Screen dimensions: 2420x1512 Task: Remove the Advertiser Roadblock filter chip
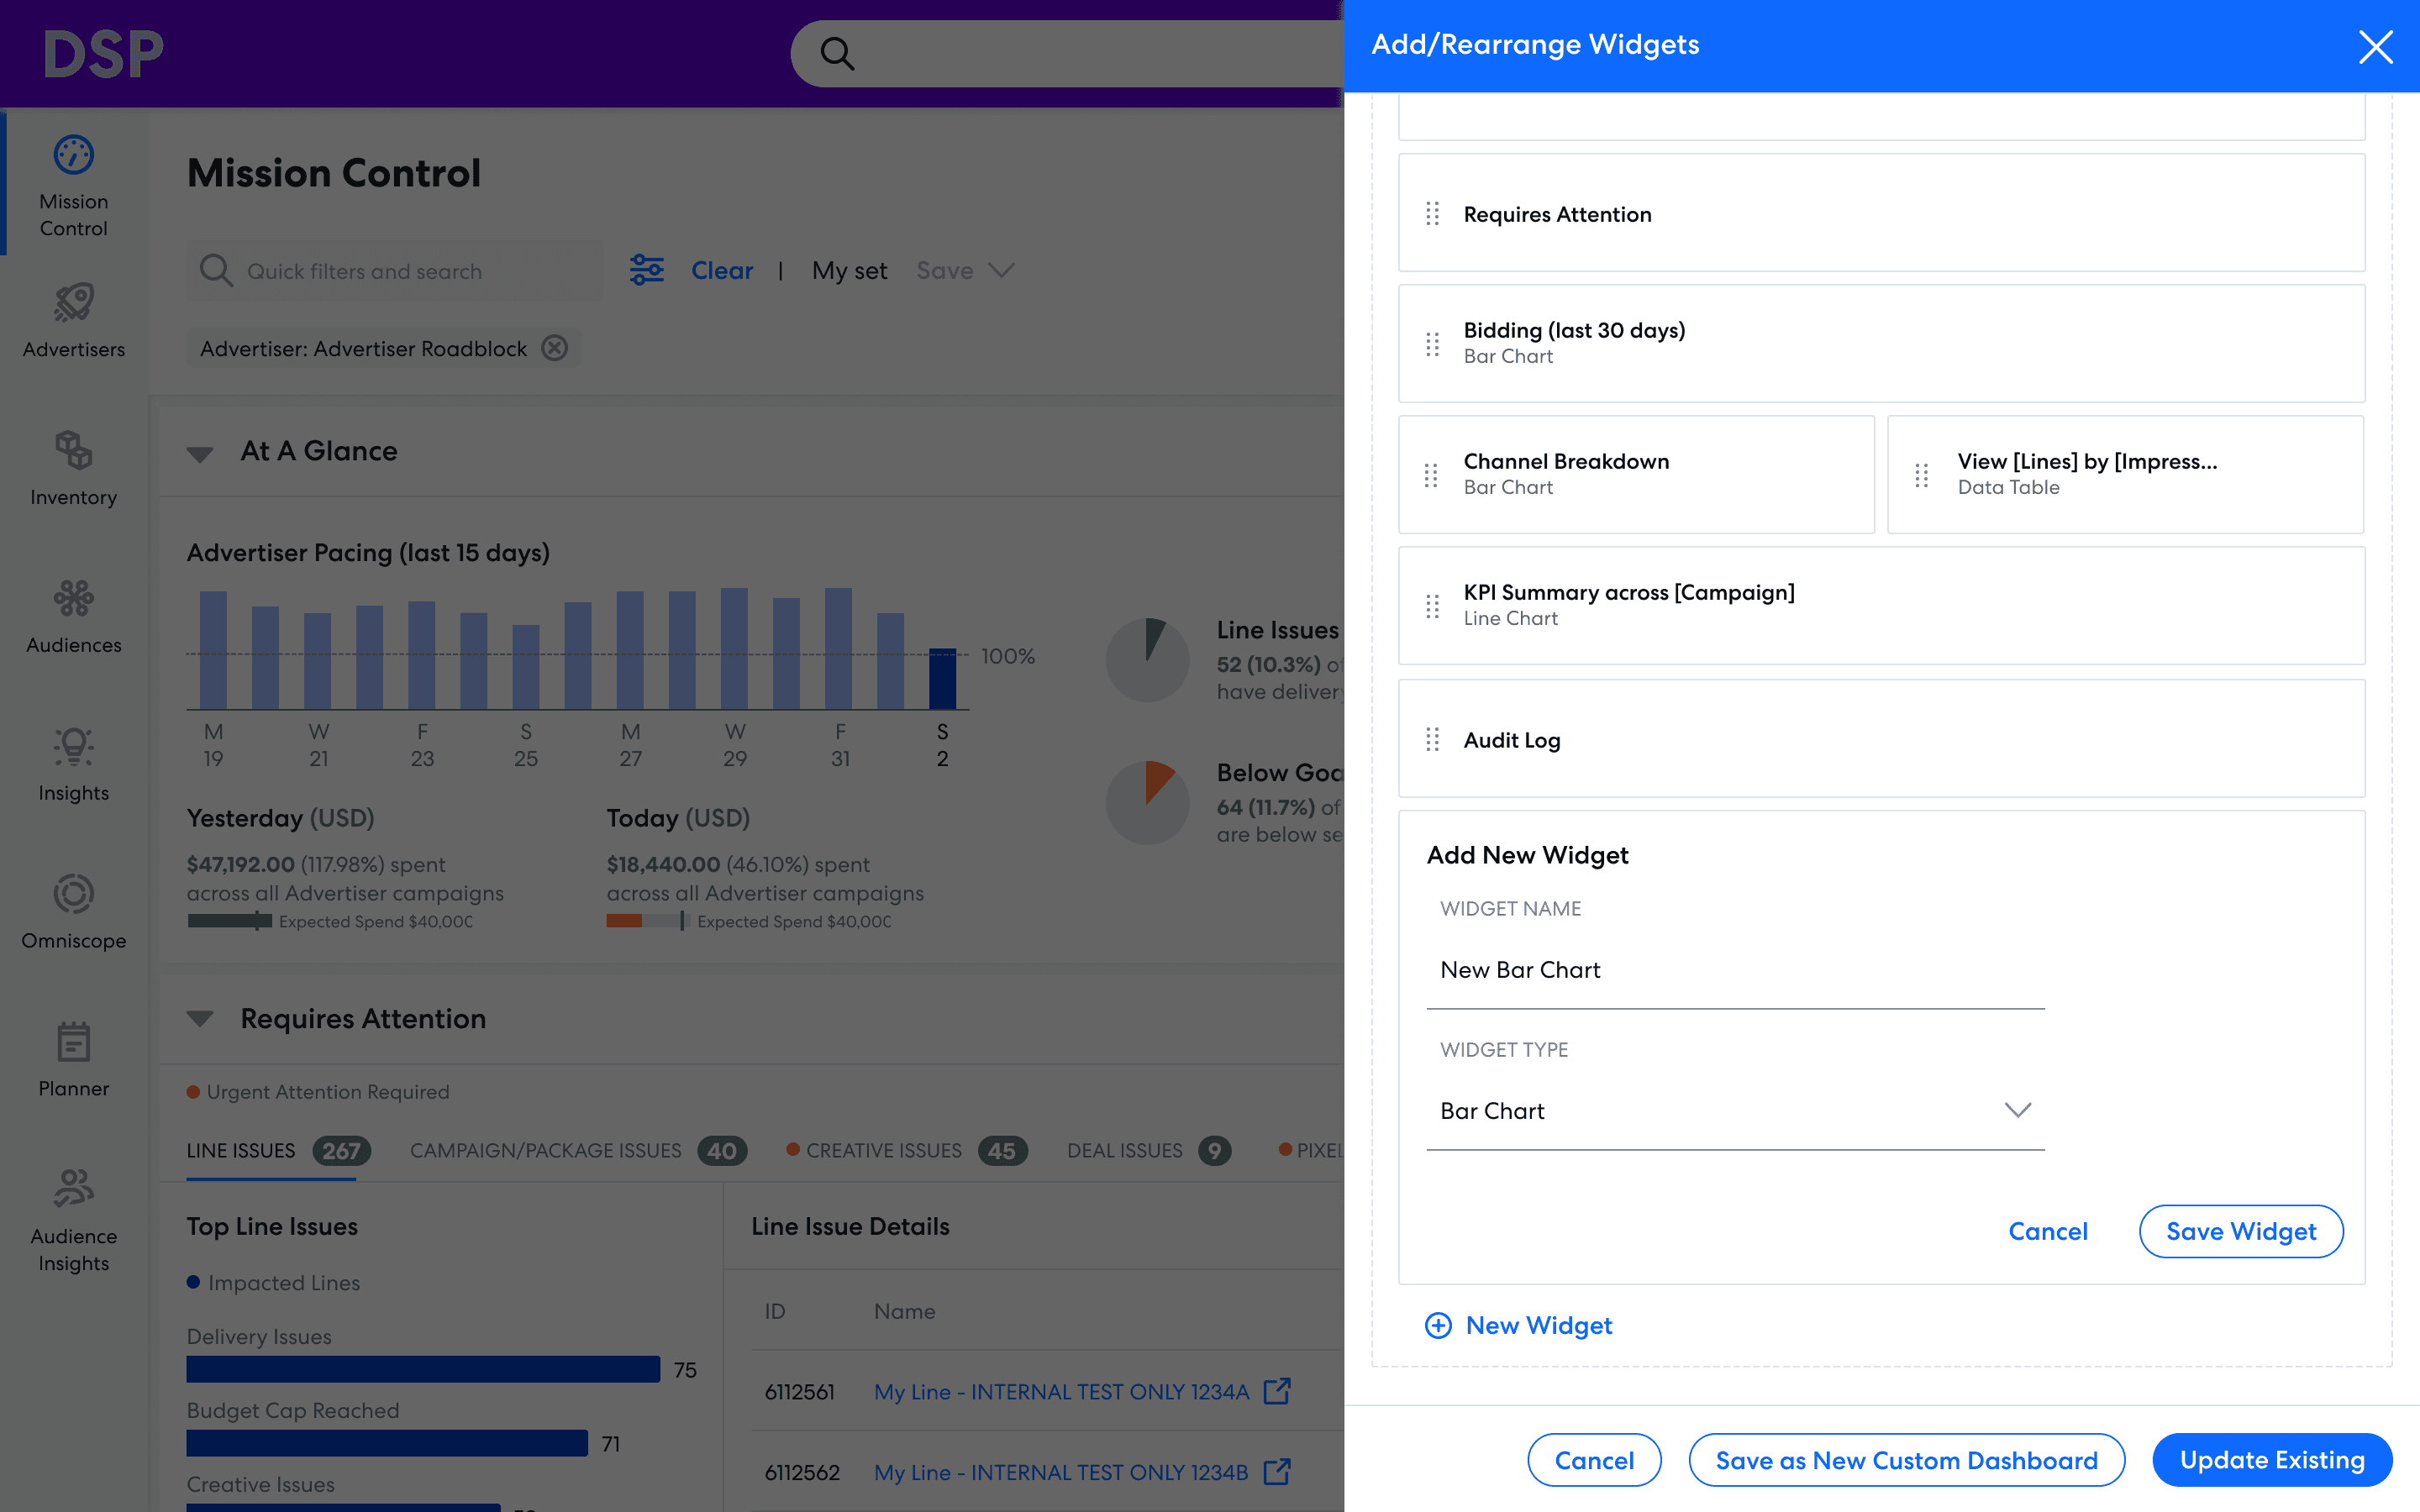555,348
